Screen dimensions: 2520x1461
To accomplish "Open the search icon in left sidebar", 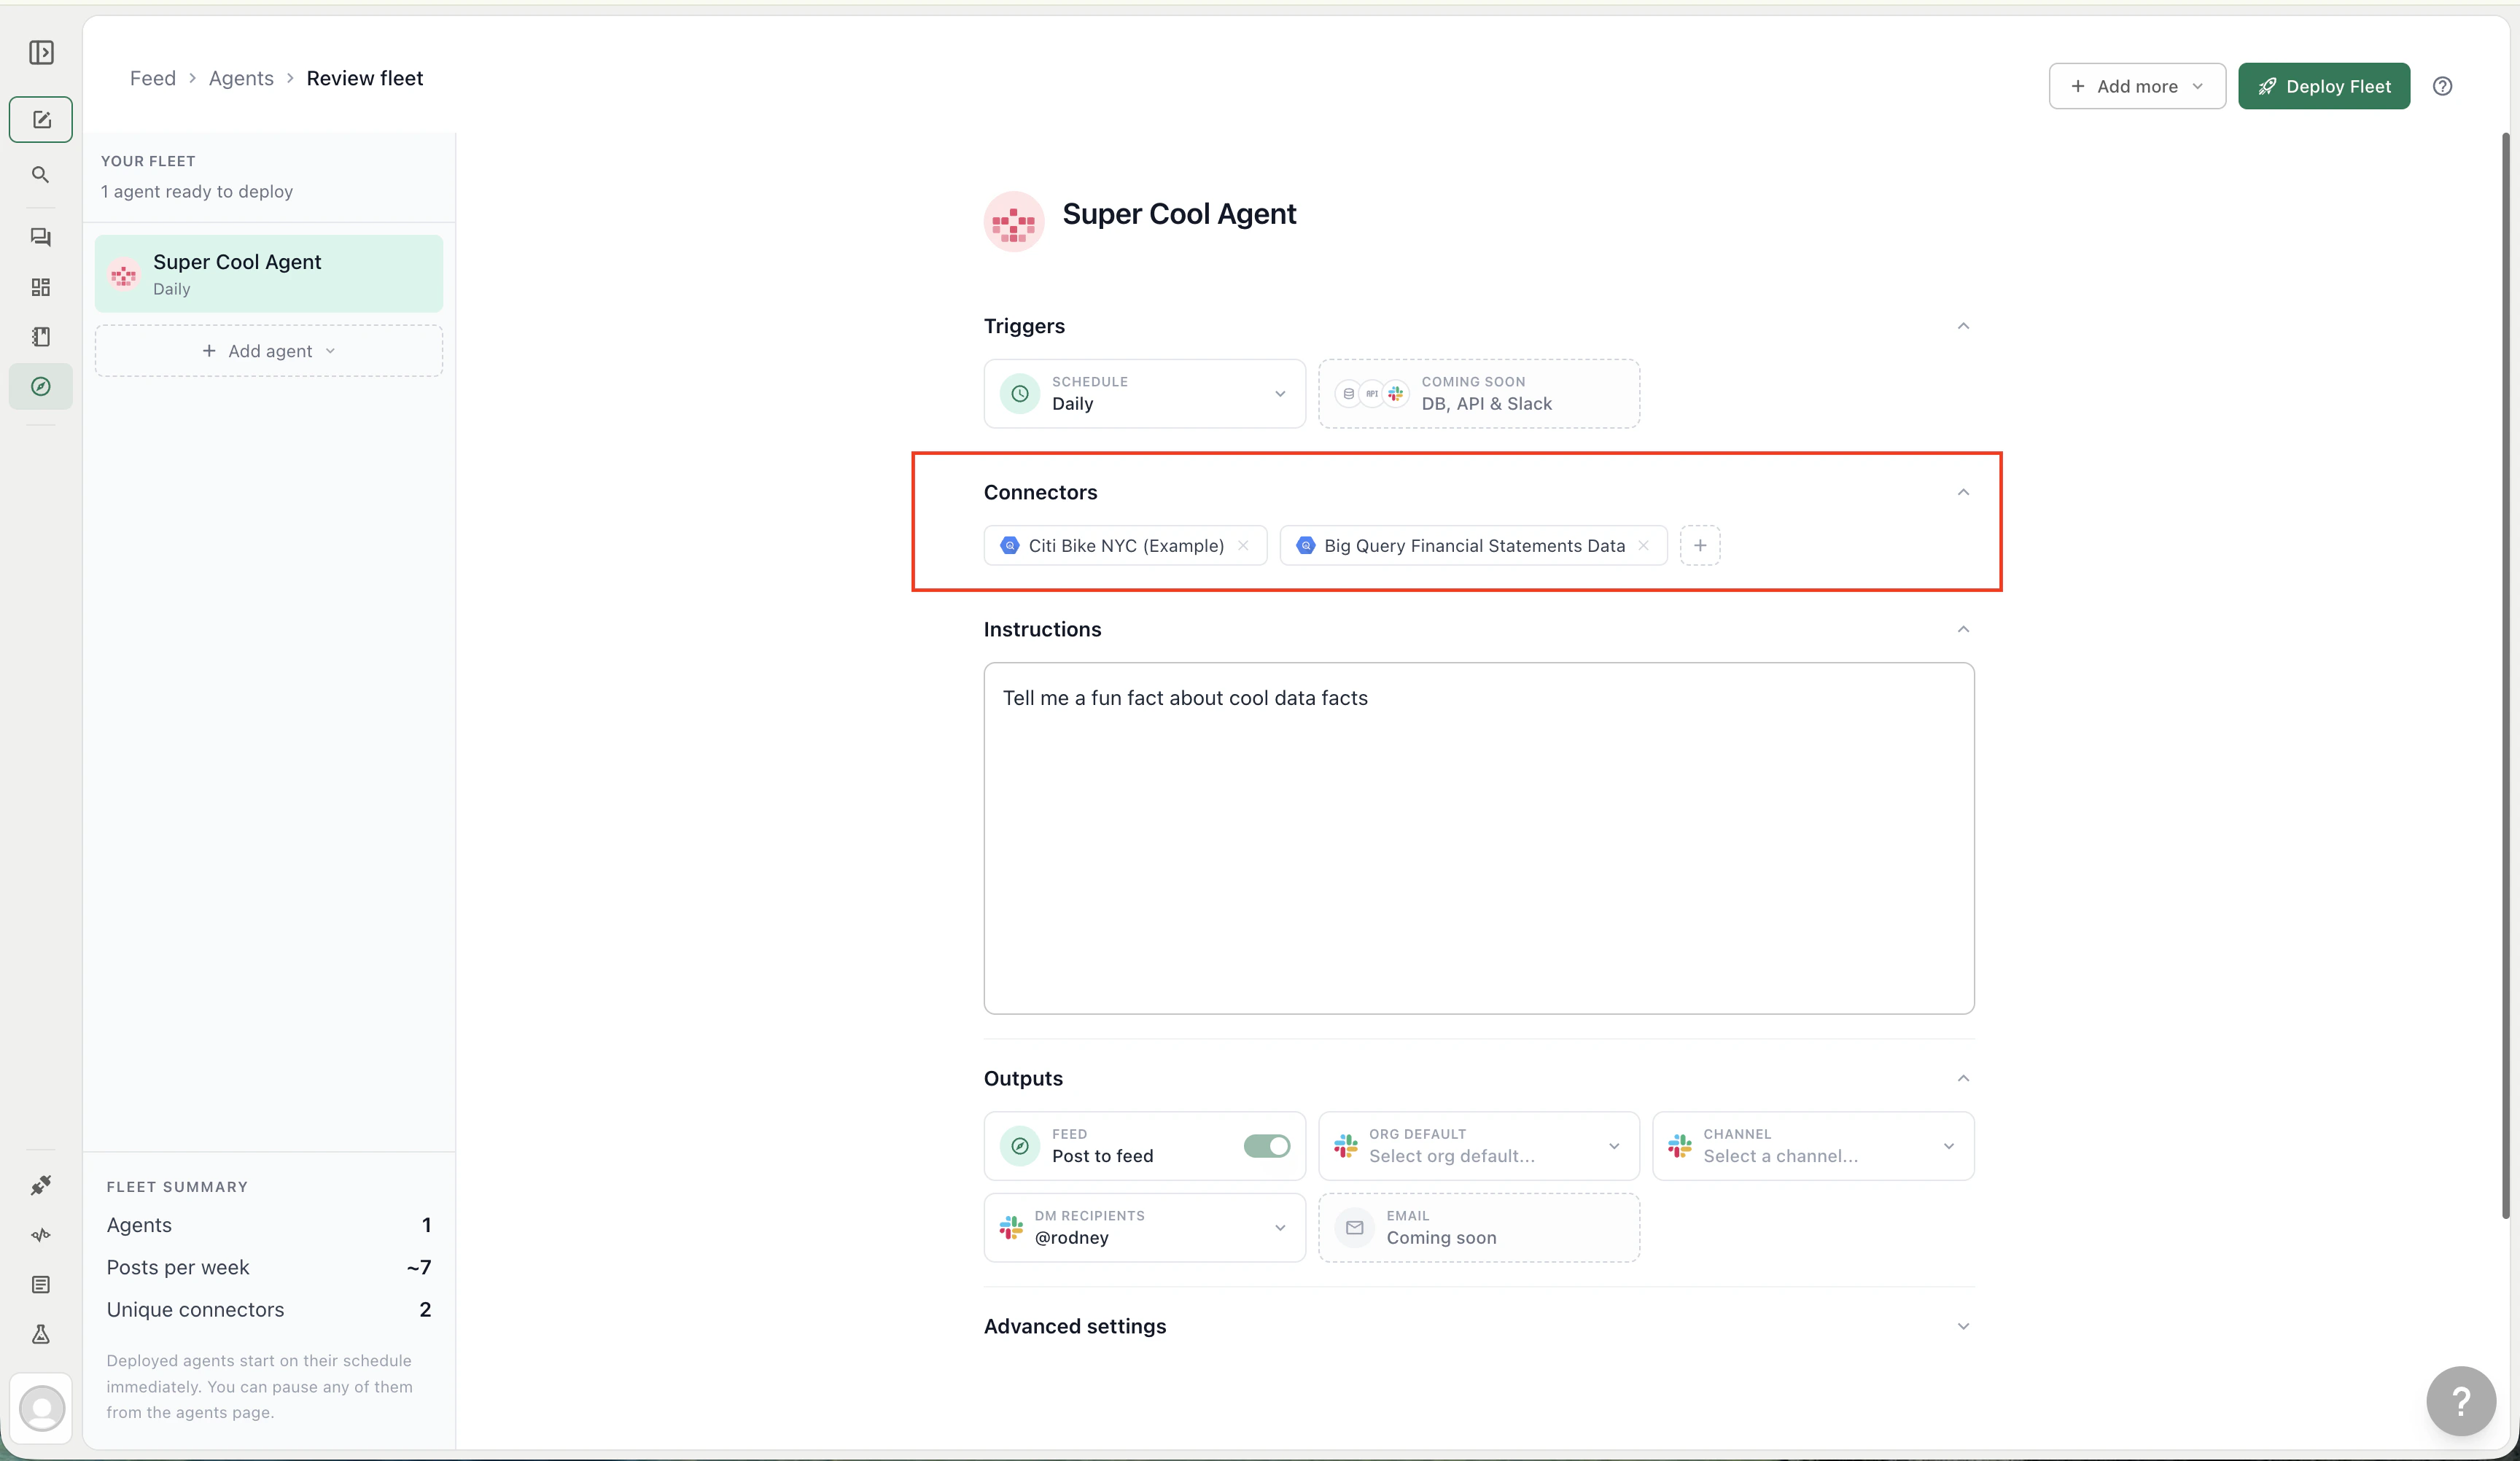I will pos(41,175).
